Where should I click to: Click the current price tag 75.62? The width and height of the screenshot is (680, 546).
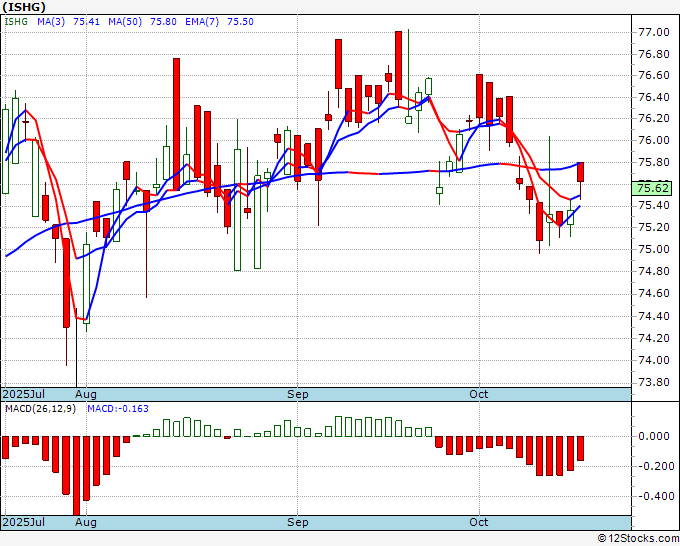(x=653, y=188)
